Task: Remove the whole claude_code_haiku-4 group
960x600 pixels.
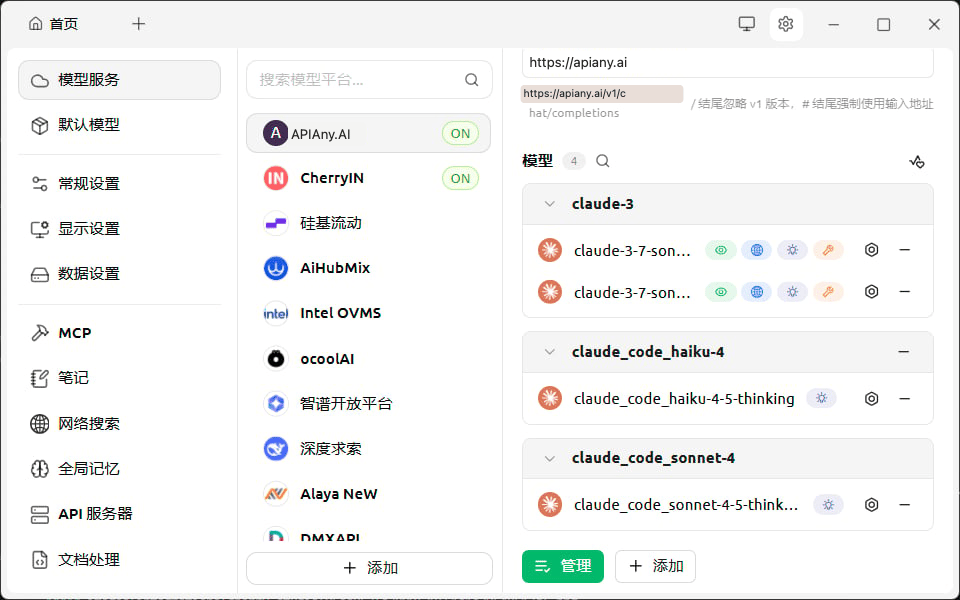Action: [904, 352]
